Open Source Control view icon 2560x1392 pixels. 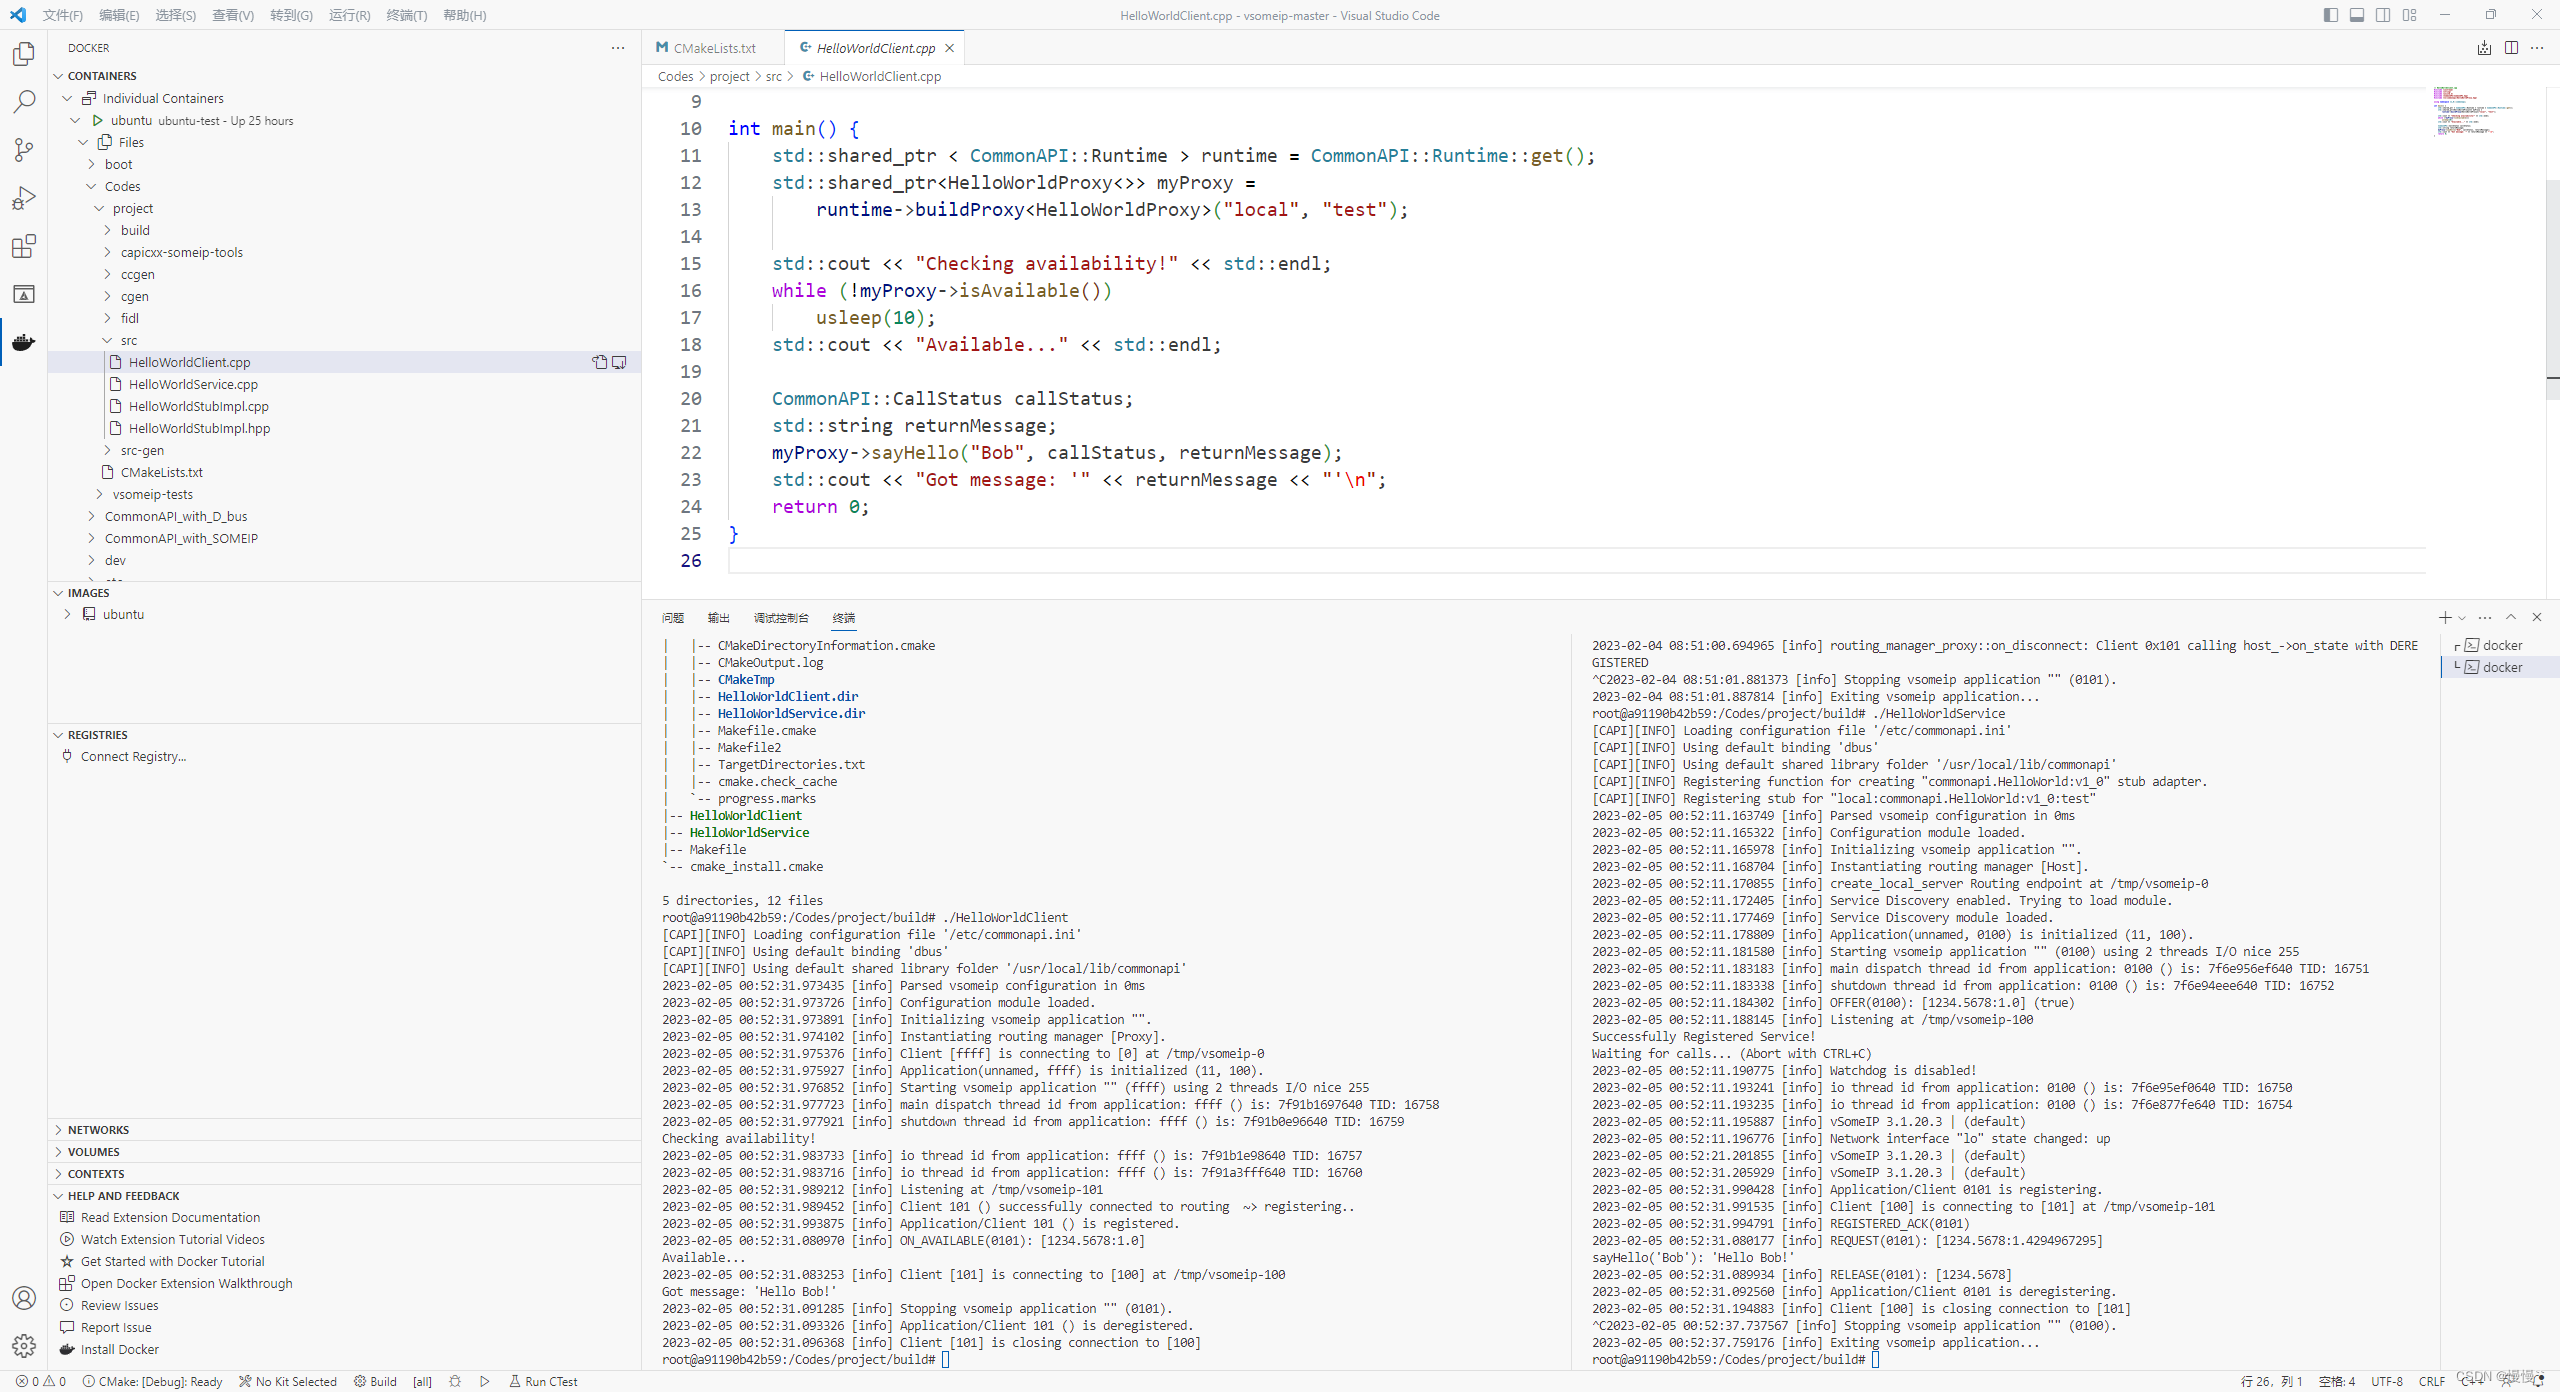coord(24,150)
